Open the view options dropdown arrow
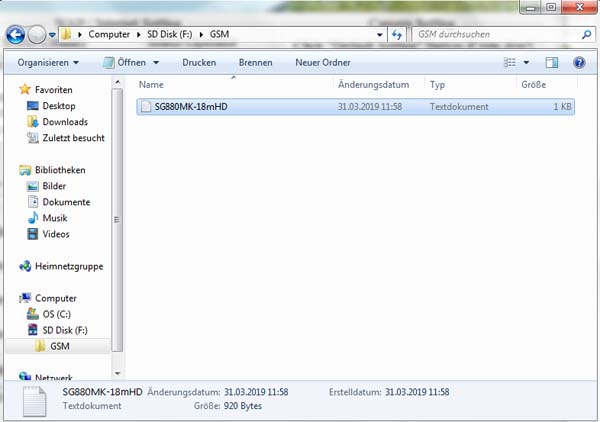The height and width of the screenshot is (422, 600). pos(526,62)
